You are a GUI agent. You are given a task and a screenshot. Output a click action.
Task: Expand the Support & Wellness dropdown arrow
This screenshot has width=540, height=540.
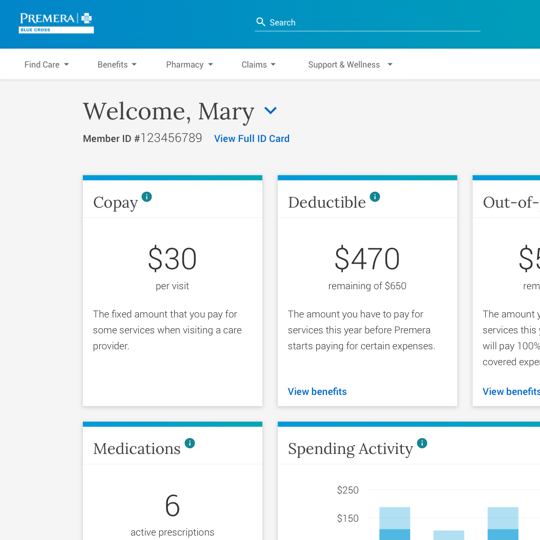(390, 64)
